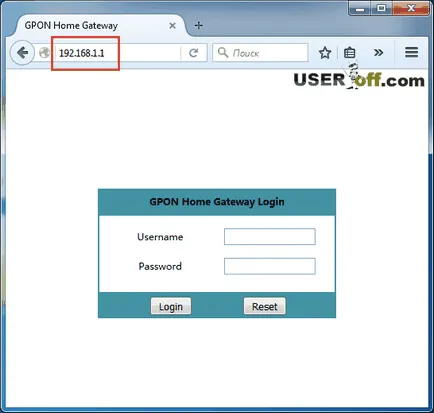Open a new tab with plus button

pos(199,25)
